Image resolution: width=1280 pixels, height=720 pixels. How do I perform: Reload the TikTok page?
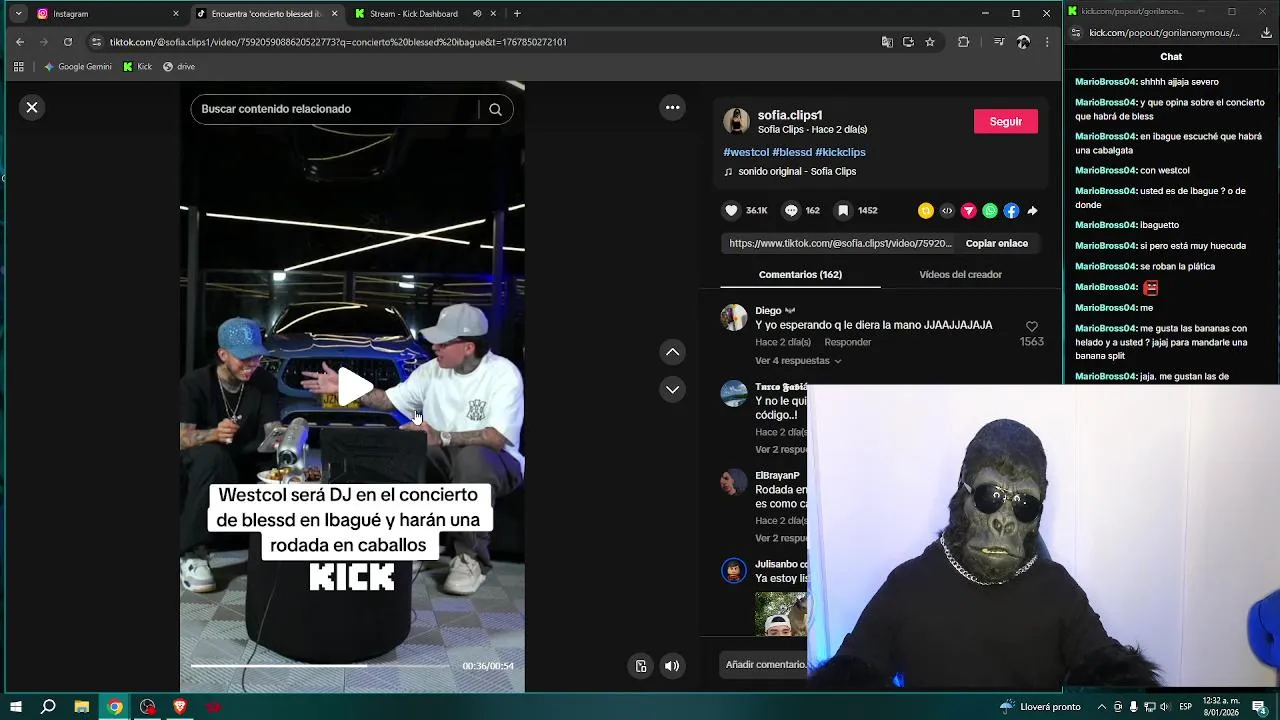(68, 42)
